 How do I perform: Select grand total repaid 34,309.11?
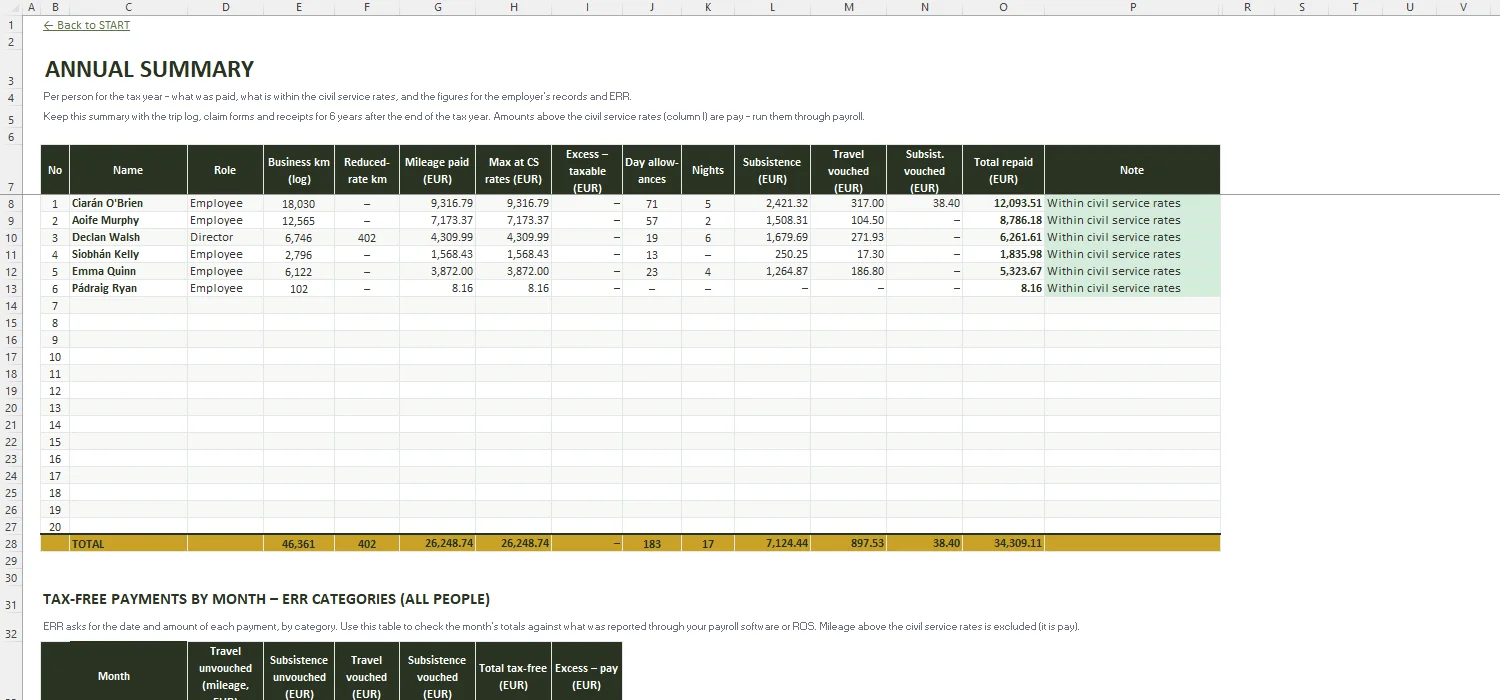coord(1003,544)
